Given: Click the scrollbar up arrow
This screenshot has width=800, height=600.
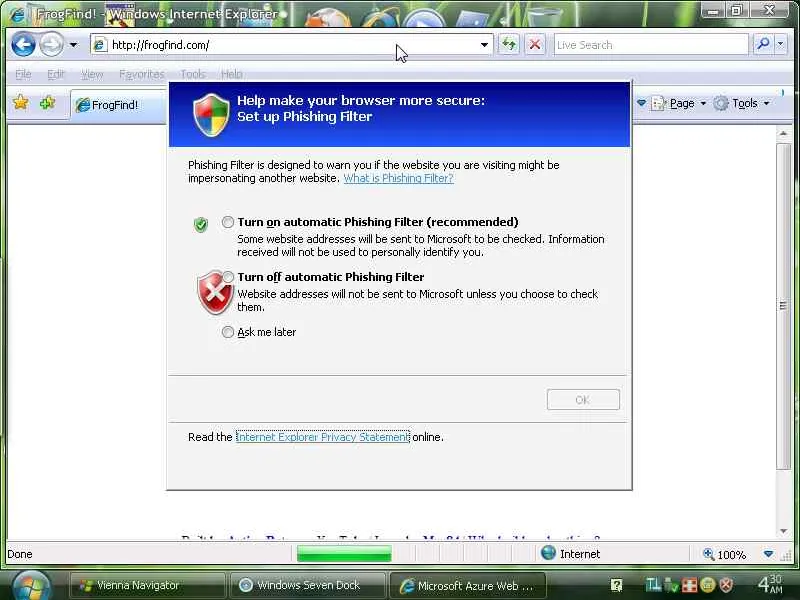Looking at the screenshot, I should 783,133.
